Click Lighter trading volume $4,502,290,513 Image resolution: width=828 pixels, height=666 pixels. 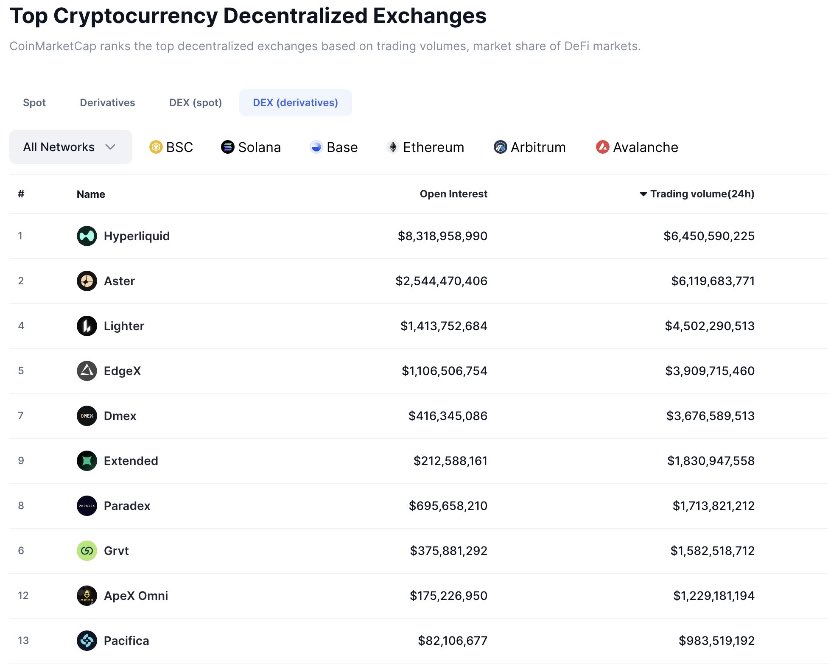[710, 326]
